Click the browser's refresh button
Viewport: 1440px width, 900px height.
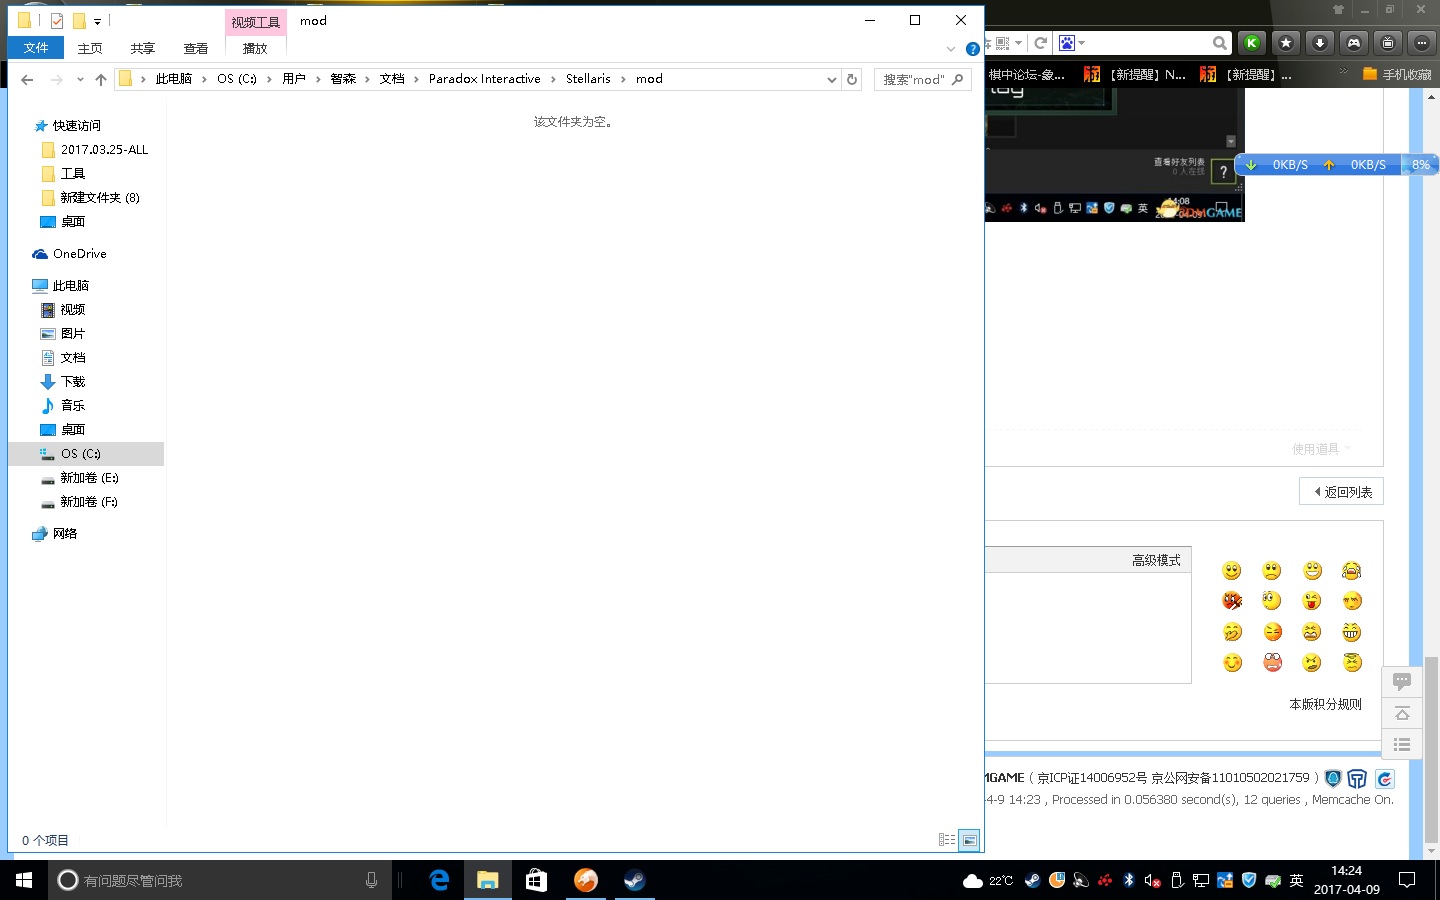pyautogui.click(x=1041, y=43)
